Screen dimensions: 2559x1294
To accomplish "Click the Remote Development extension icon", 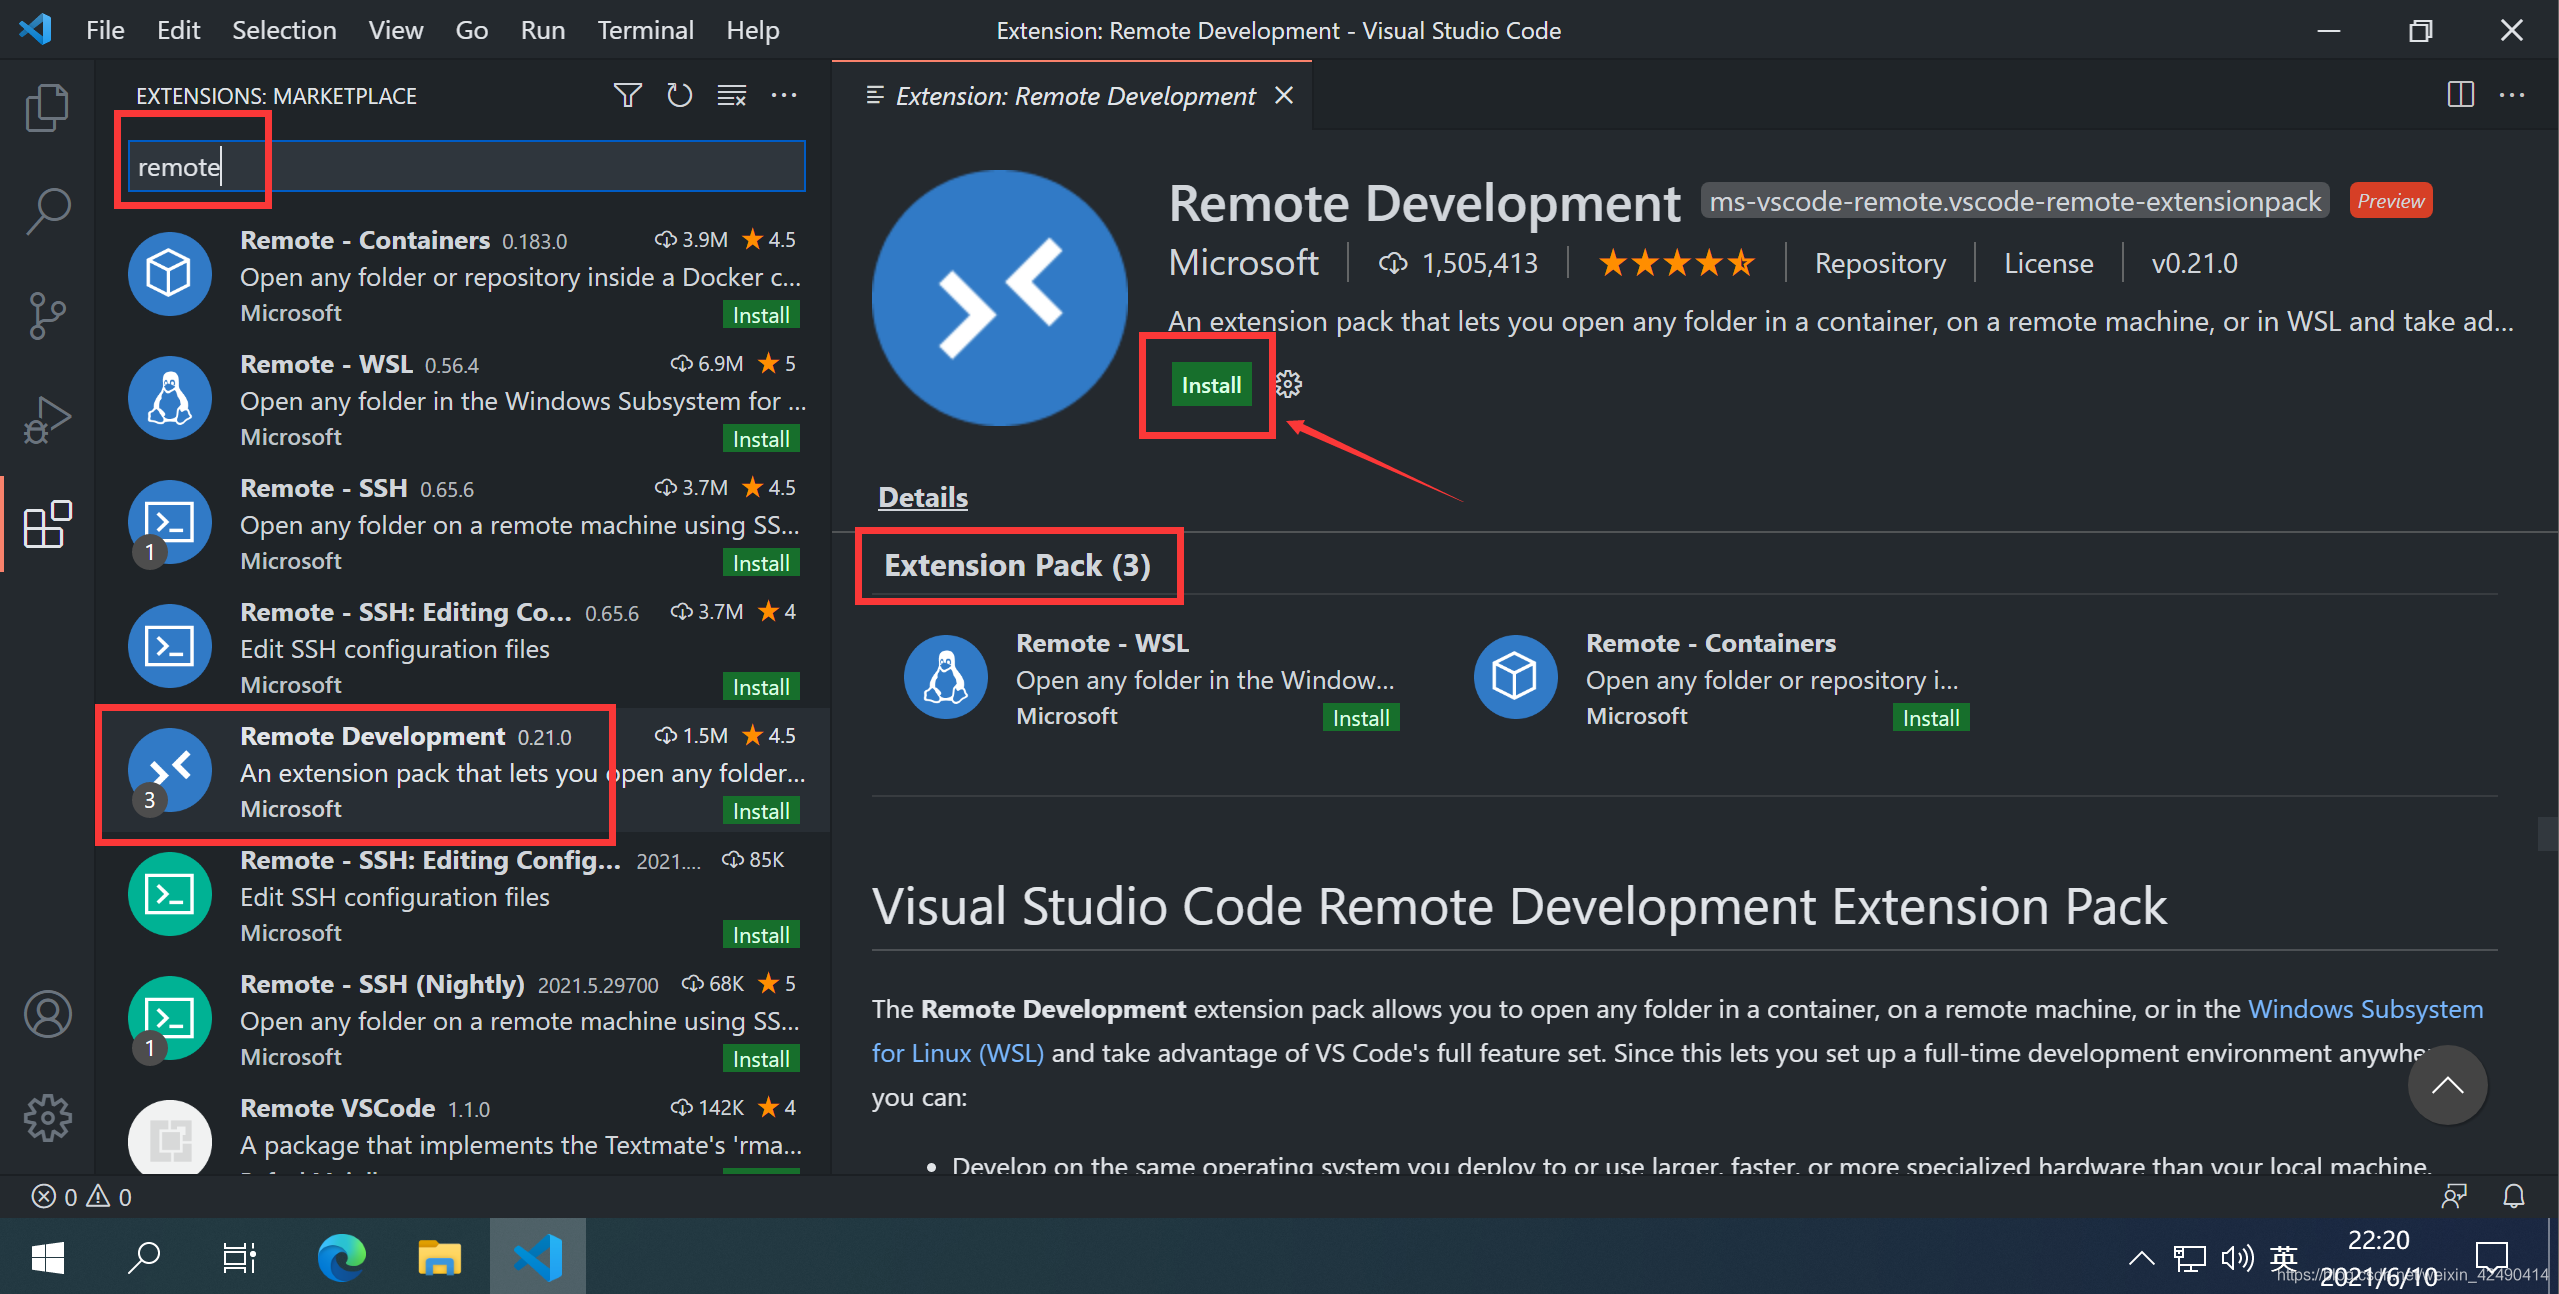I will pos(168,767).
